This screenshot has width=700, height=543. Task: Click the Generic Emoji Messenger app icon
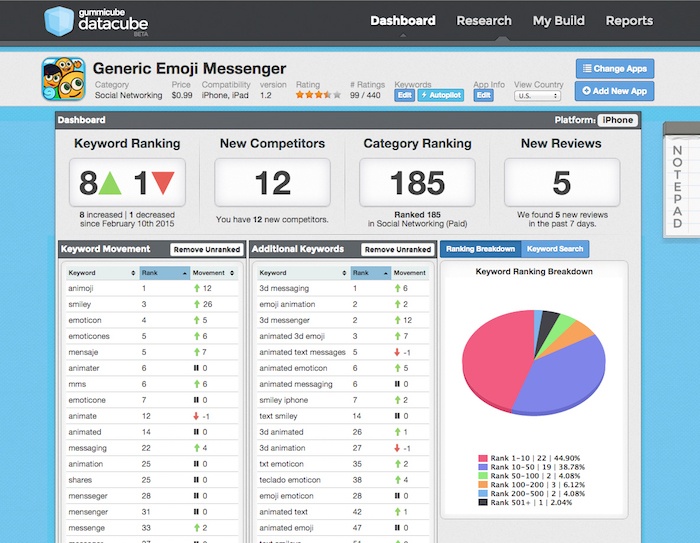click(x=63, y=79)
